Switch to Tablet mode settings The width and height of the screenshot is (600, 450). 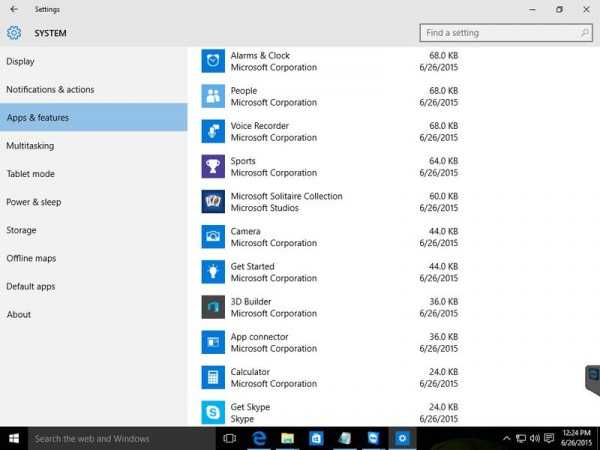tap(31, 174)
